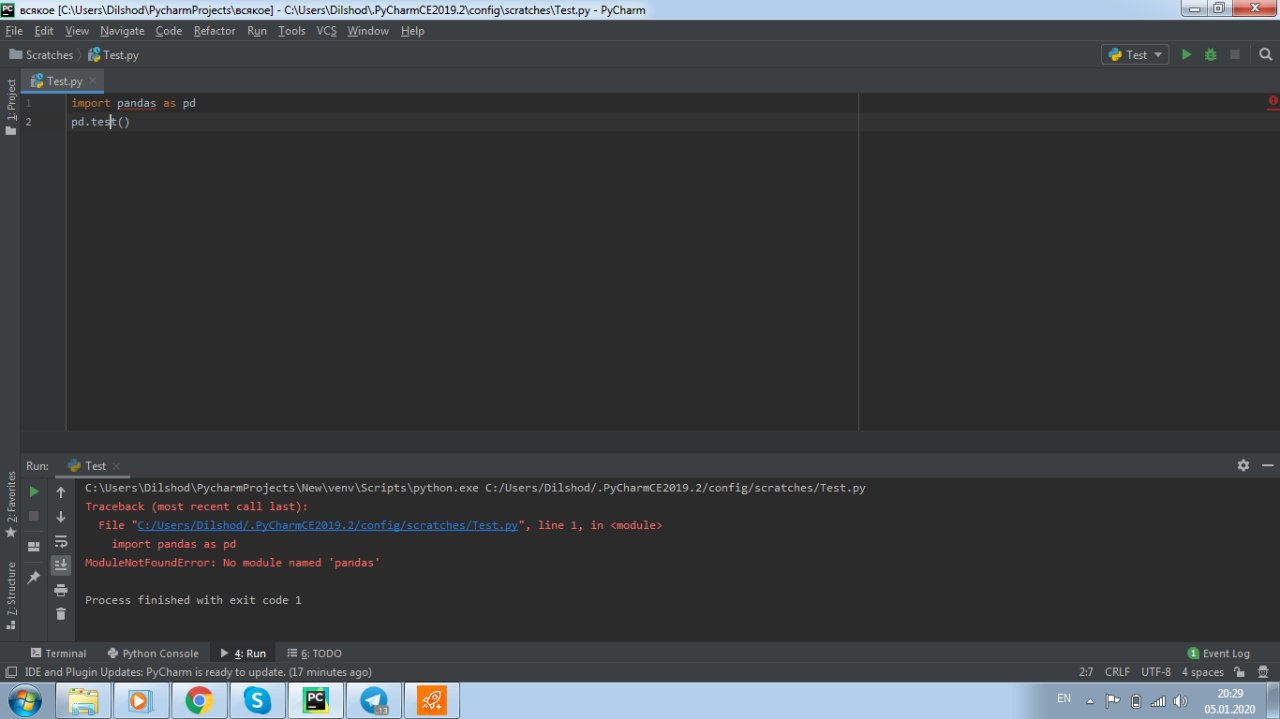Show hidden system tray icons

pos(1090,701)
